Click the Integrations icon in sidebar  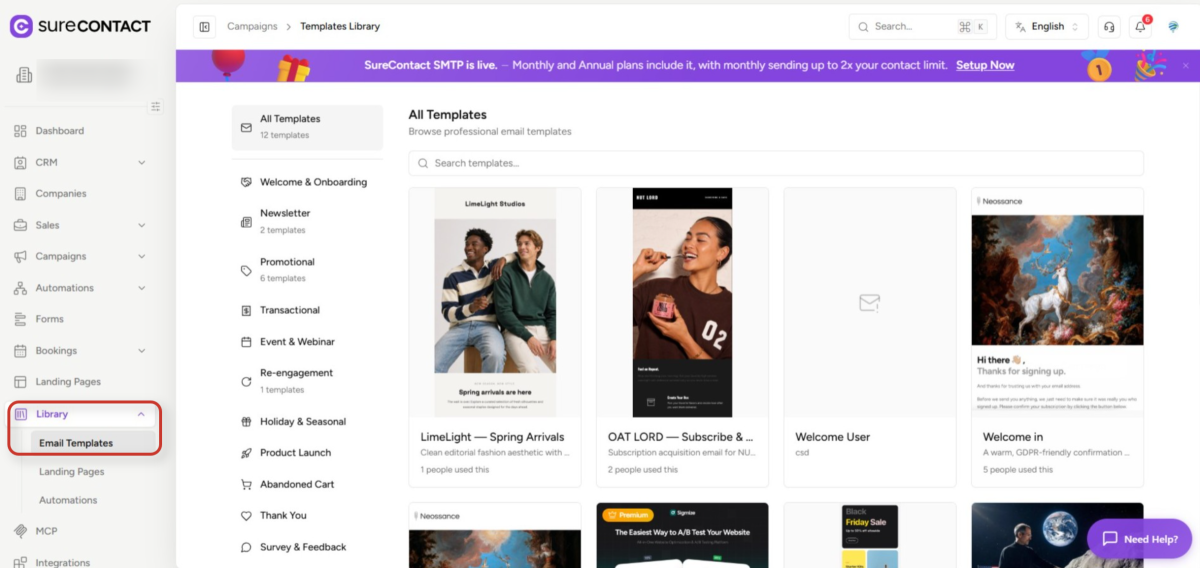(20, 562)
